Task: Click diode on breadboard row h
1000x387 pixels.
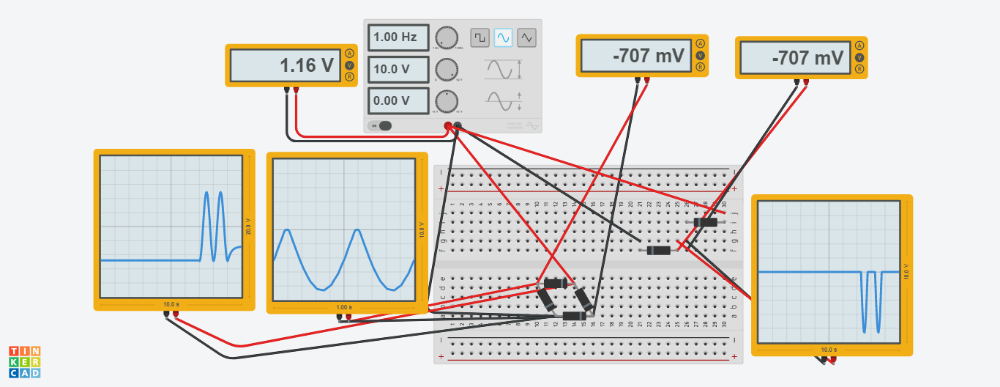Action: 705,222
